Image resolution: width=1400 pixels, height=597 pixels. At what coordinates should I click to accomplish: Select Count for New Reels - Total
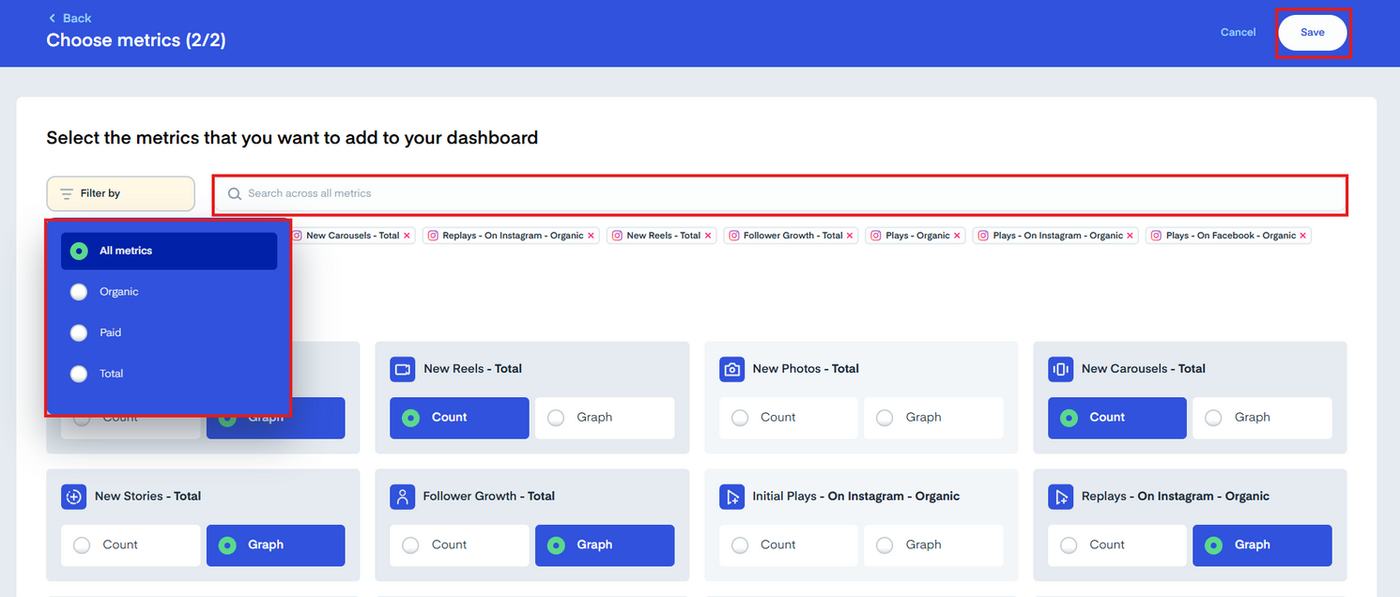(459, 418)
